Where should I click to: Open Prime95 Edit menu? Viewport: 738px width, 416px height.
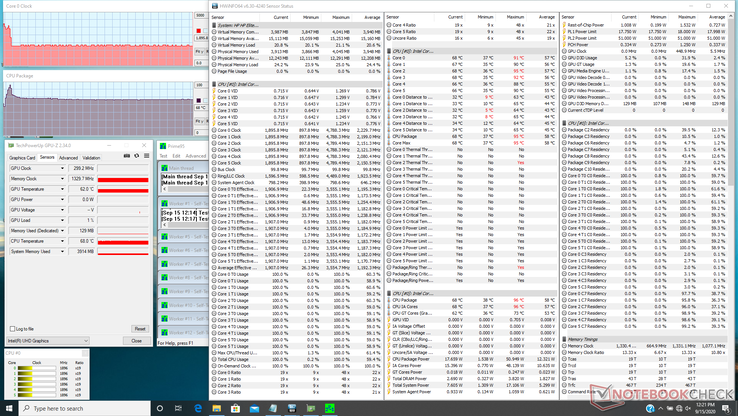pos(176,156)
